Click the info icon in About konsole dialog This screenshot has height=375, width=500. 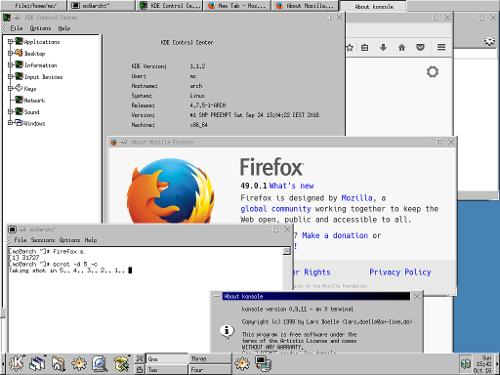pos(227,331)
